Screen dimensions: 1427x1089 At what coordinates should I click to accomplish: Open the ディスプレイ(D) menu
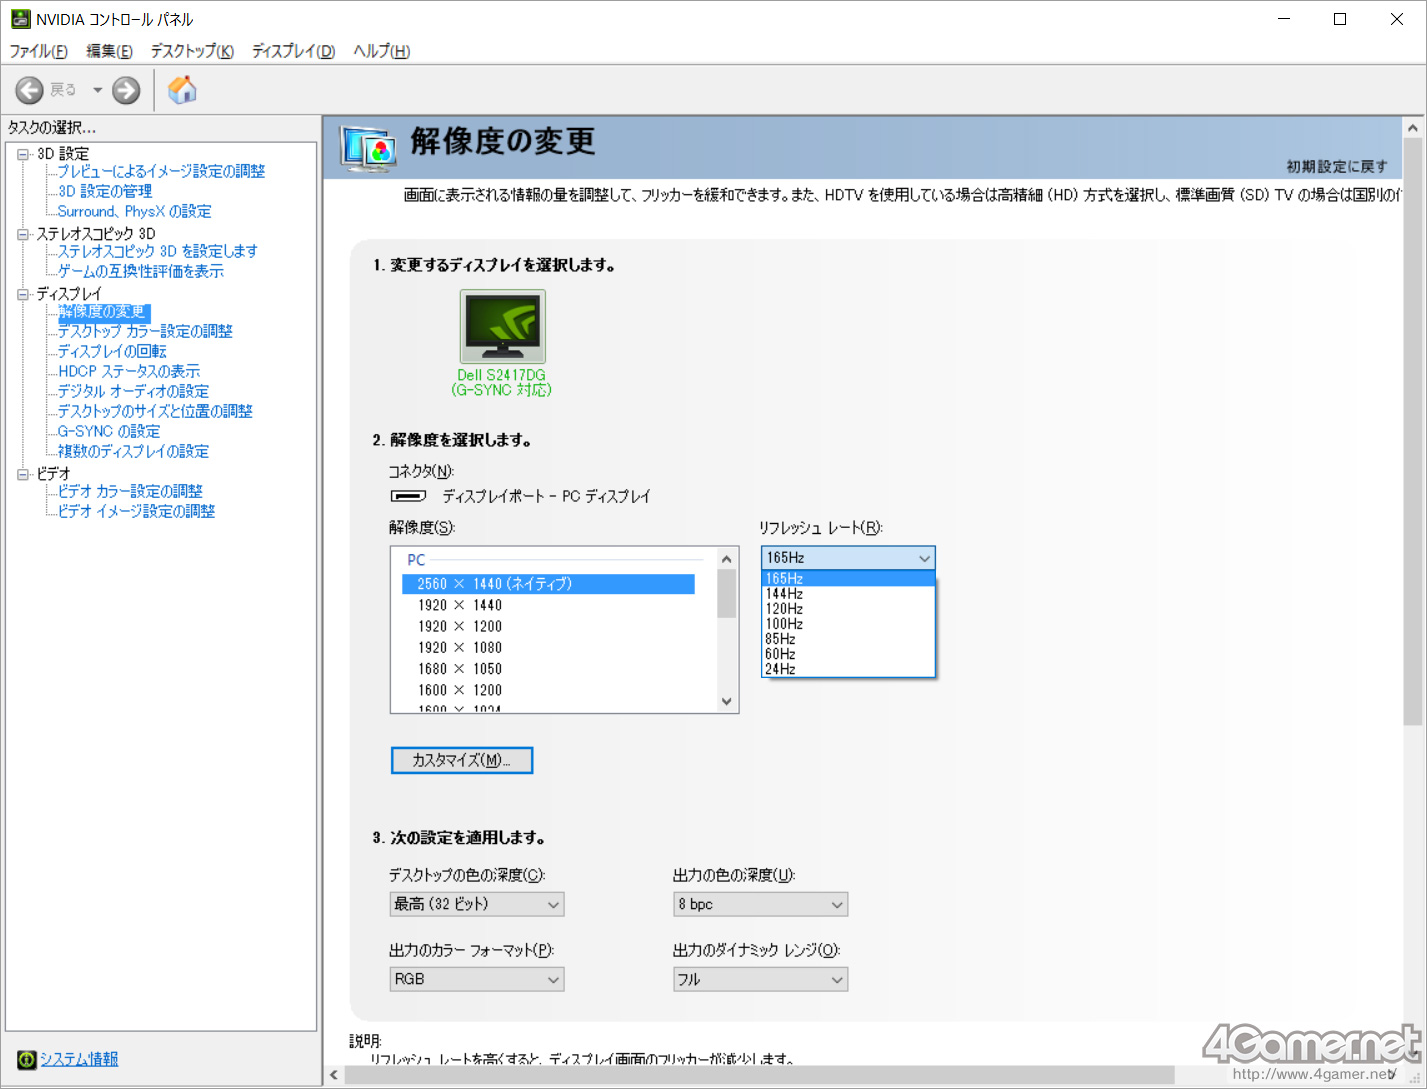[293, 51]
